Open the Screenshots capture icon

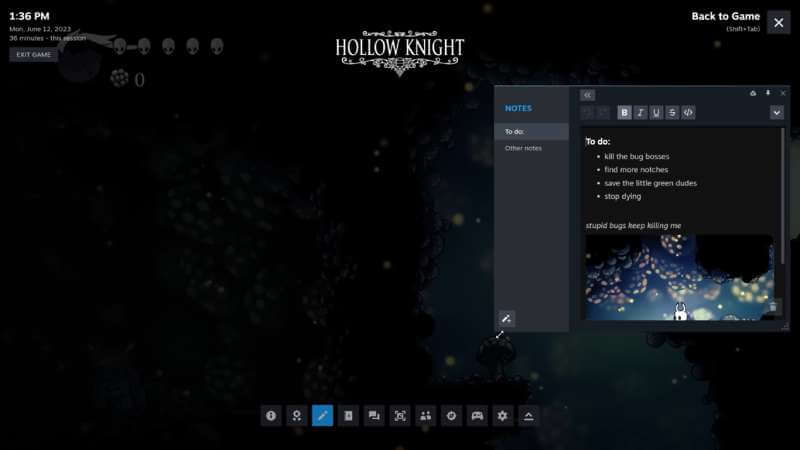(400, 416)
